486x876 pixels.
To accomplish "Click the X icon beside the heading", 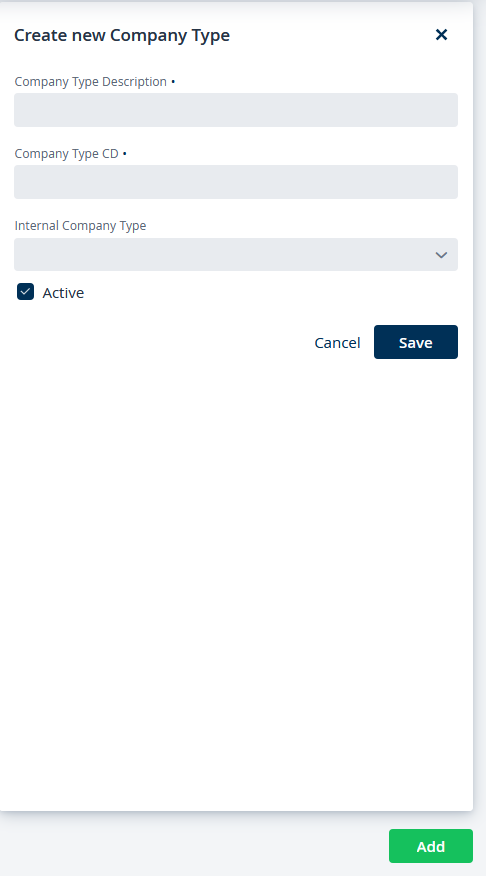I will click(x=441, y=35).
